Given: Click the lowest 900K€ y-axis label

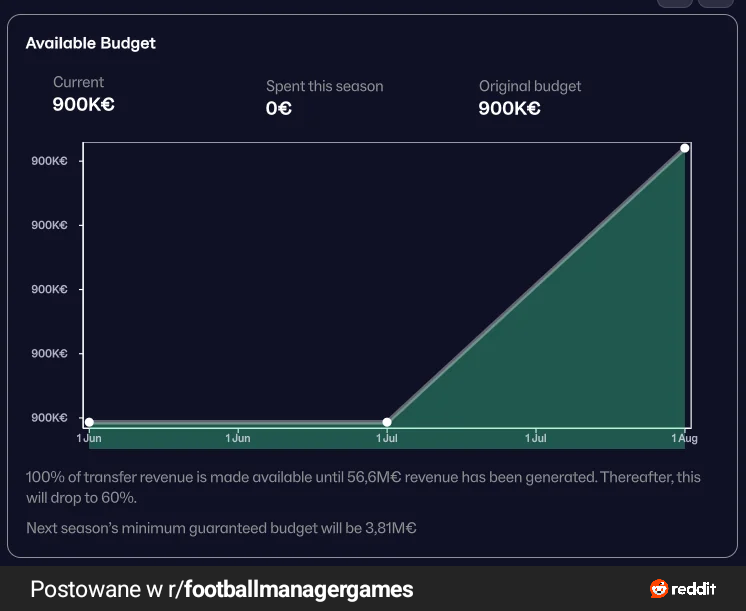Looking at the screenshot, I should [50, 417].
